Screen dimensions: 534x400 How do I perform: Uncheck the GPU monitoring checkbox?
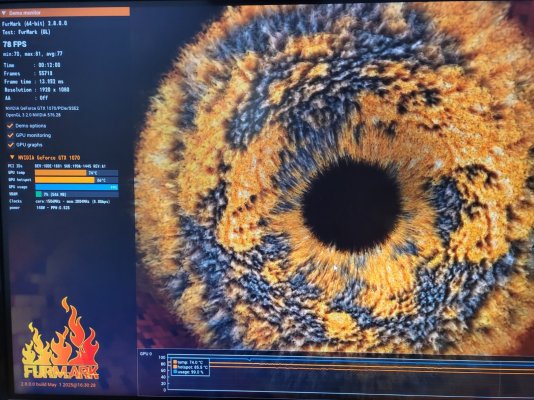pyautogui.click(x=10, y=135)
